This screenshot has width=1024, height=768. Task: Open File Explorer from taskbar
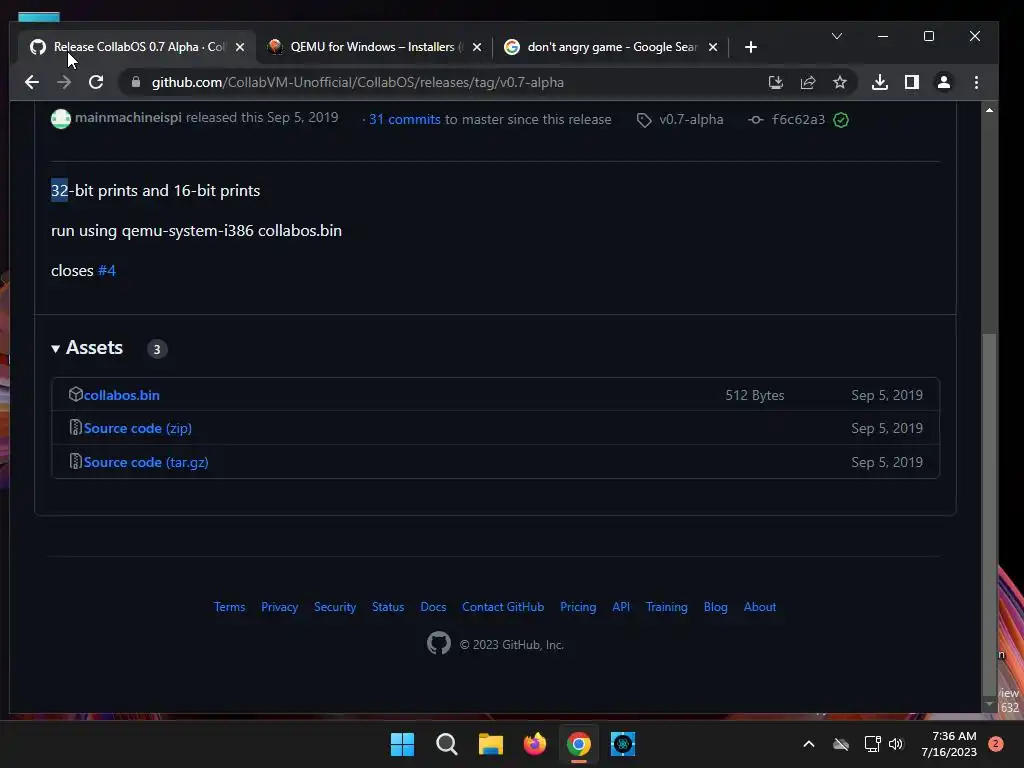pos(490,744)
